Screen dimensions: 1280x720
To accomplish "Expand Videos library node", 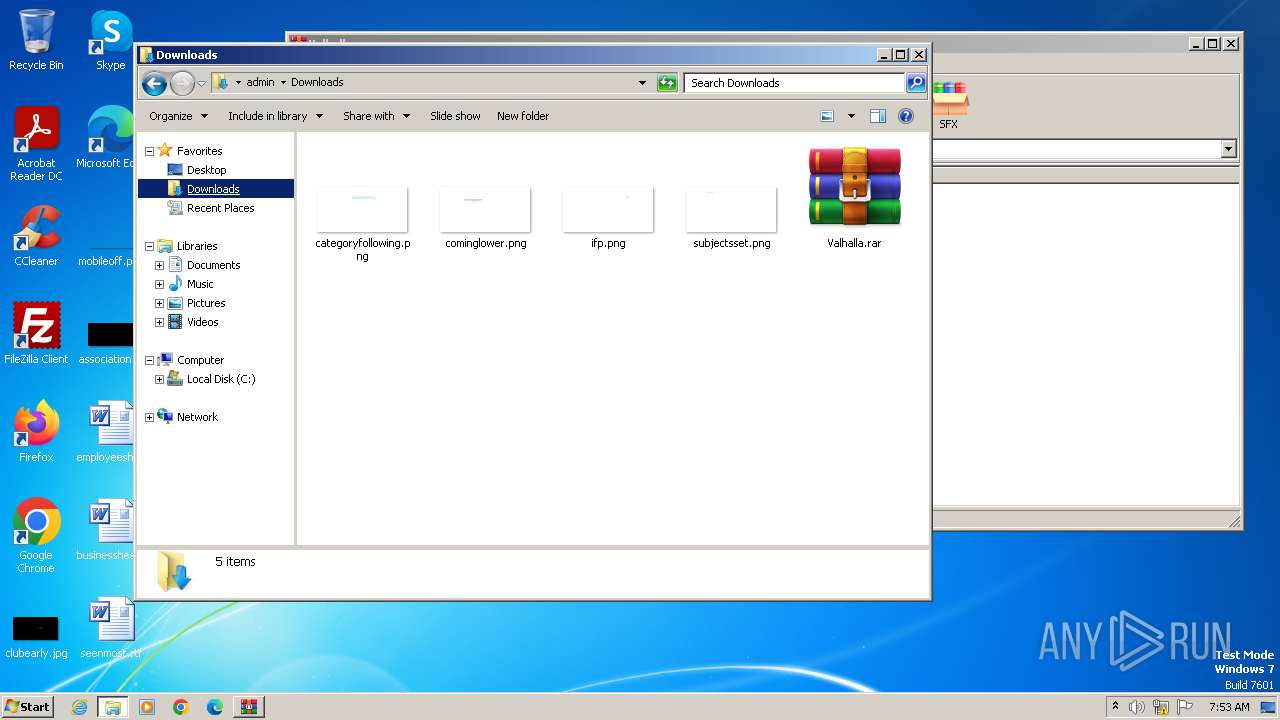I will click(159, 322).
